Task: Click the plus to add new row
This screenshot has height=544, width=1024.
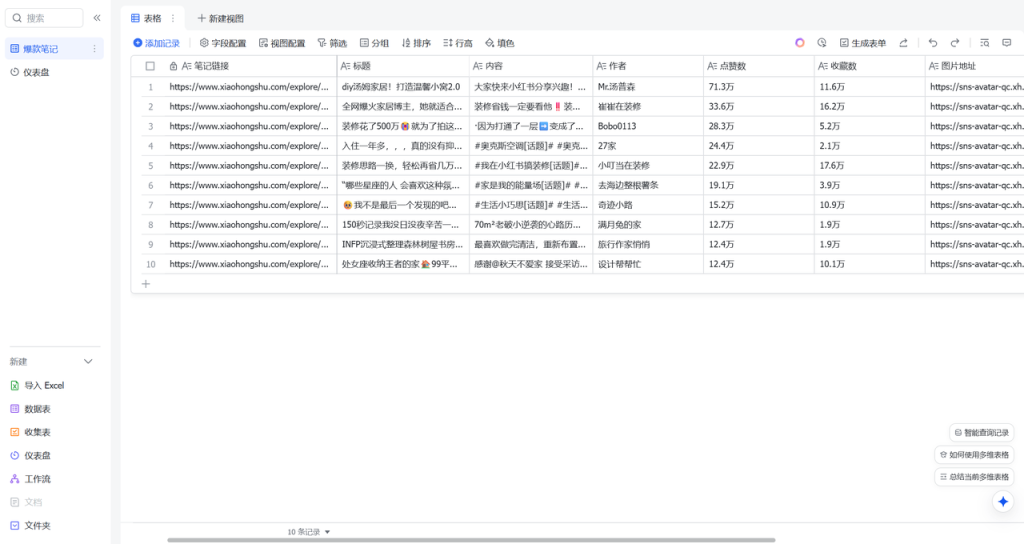Action: 146,284
